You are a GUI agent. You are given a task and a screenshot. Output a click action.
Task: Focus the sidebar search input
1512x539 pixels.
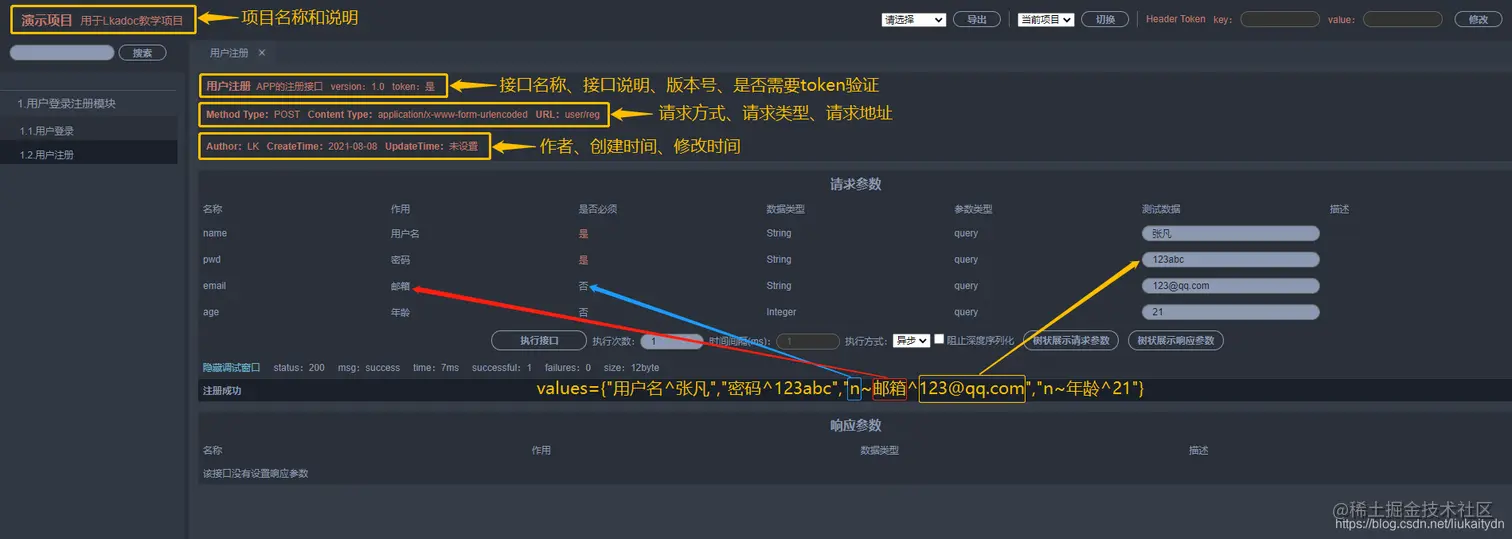pyautogui.click(x=62, y=53)
